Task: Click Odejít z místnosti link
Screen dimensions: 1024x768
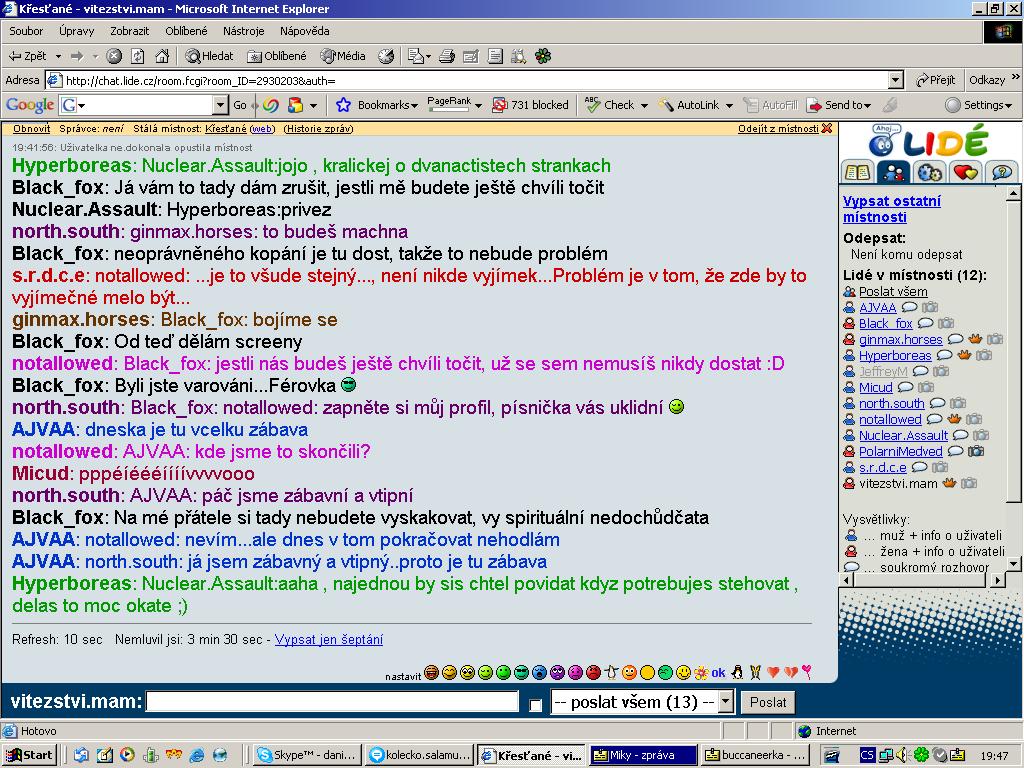Action: pyautogui.click(x=778, y=129)
